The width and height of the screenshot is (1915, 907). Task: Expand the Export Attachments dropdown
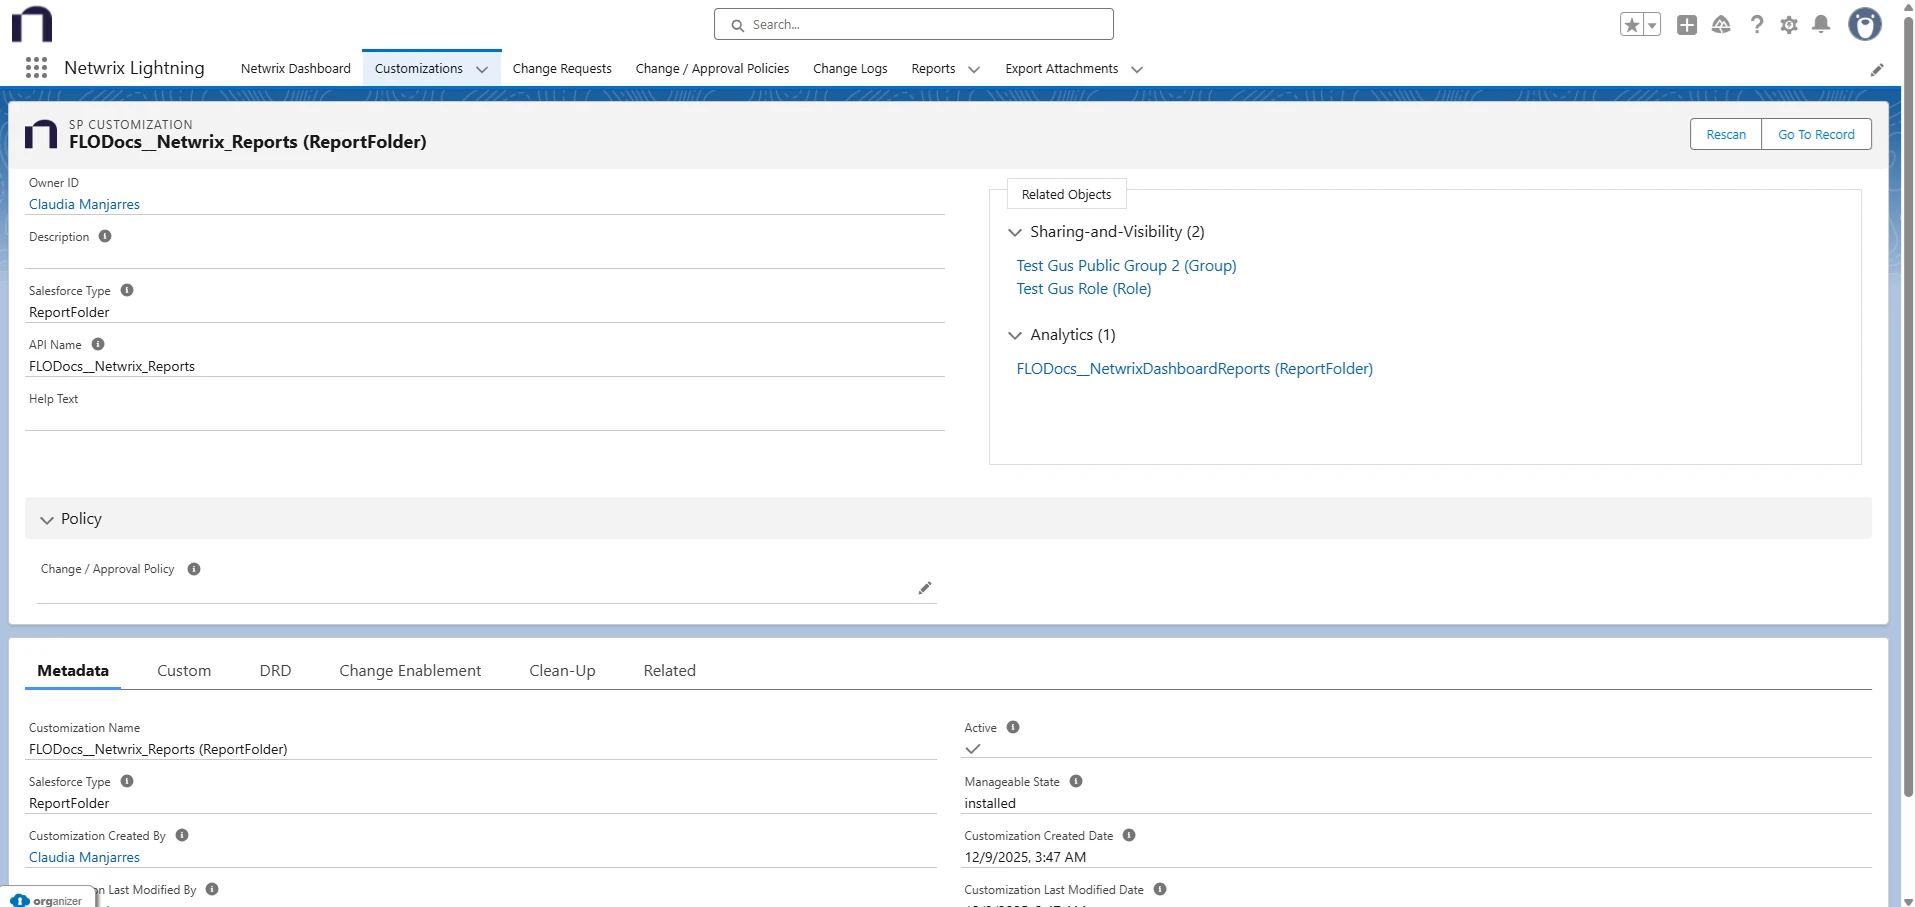pyautogui.click(x=1136, y=69)
